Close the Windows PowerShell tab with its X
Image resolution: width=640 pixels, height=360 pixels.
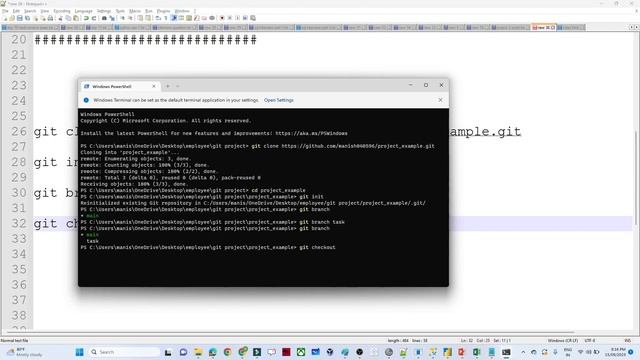[154, 87]
